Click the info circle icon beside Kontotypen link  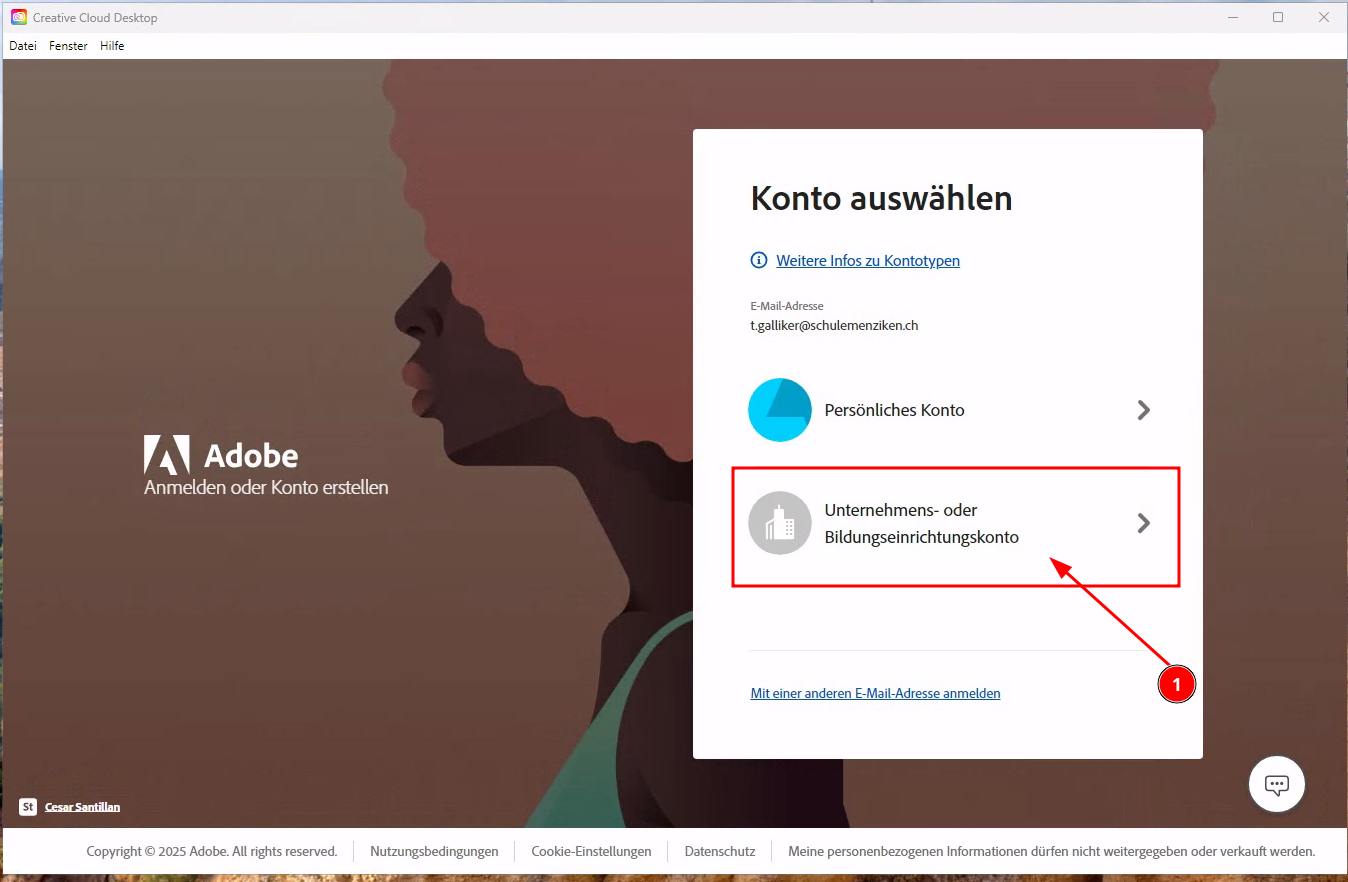(759, 261)
